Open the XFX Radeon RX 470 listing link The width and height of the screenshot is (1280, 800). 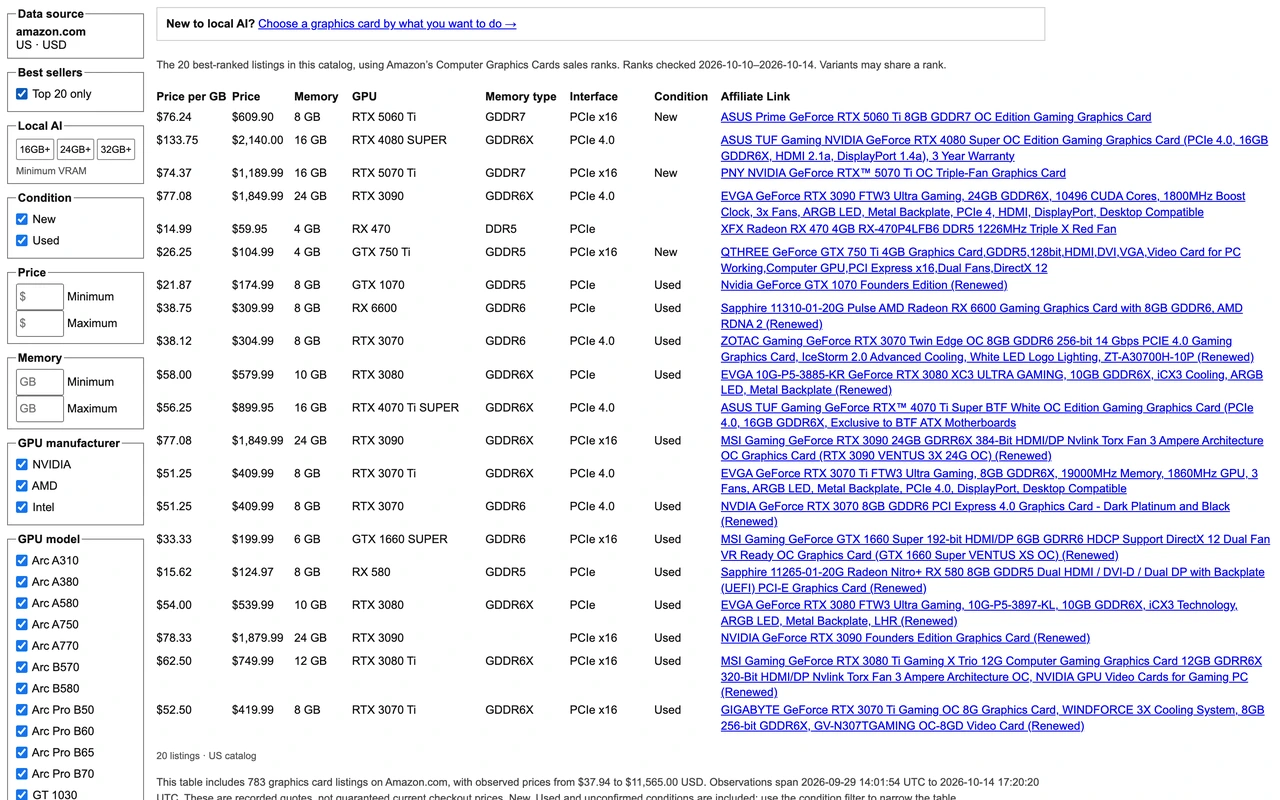tap(918, 229)
